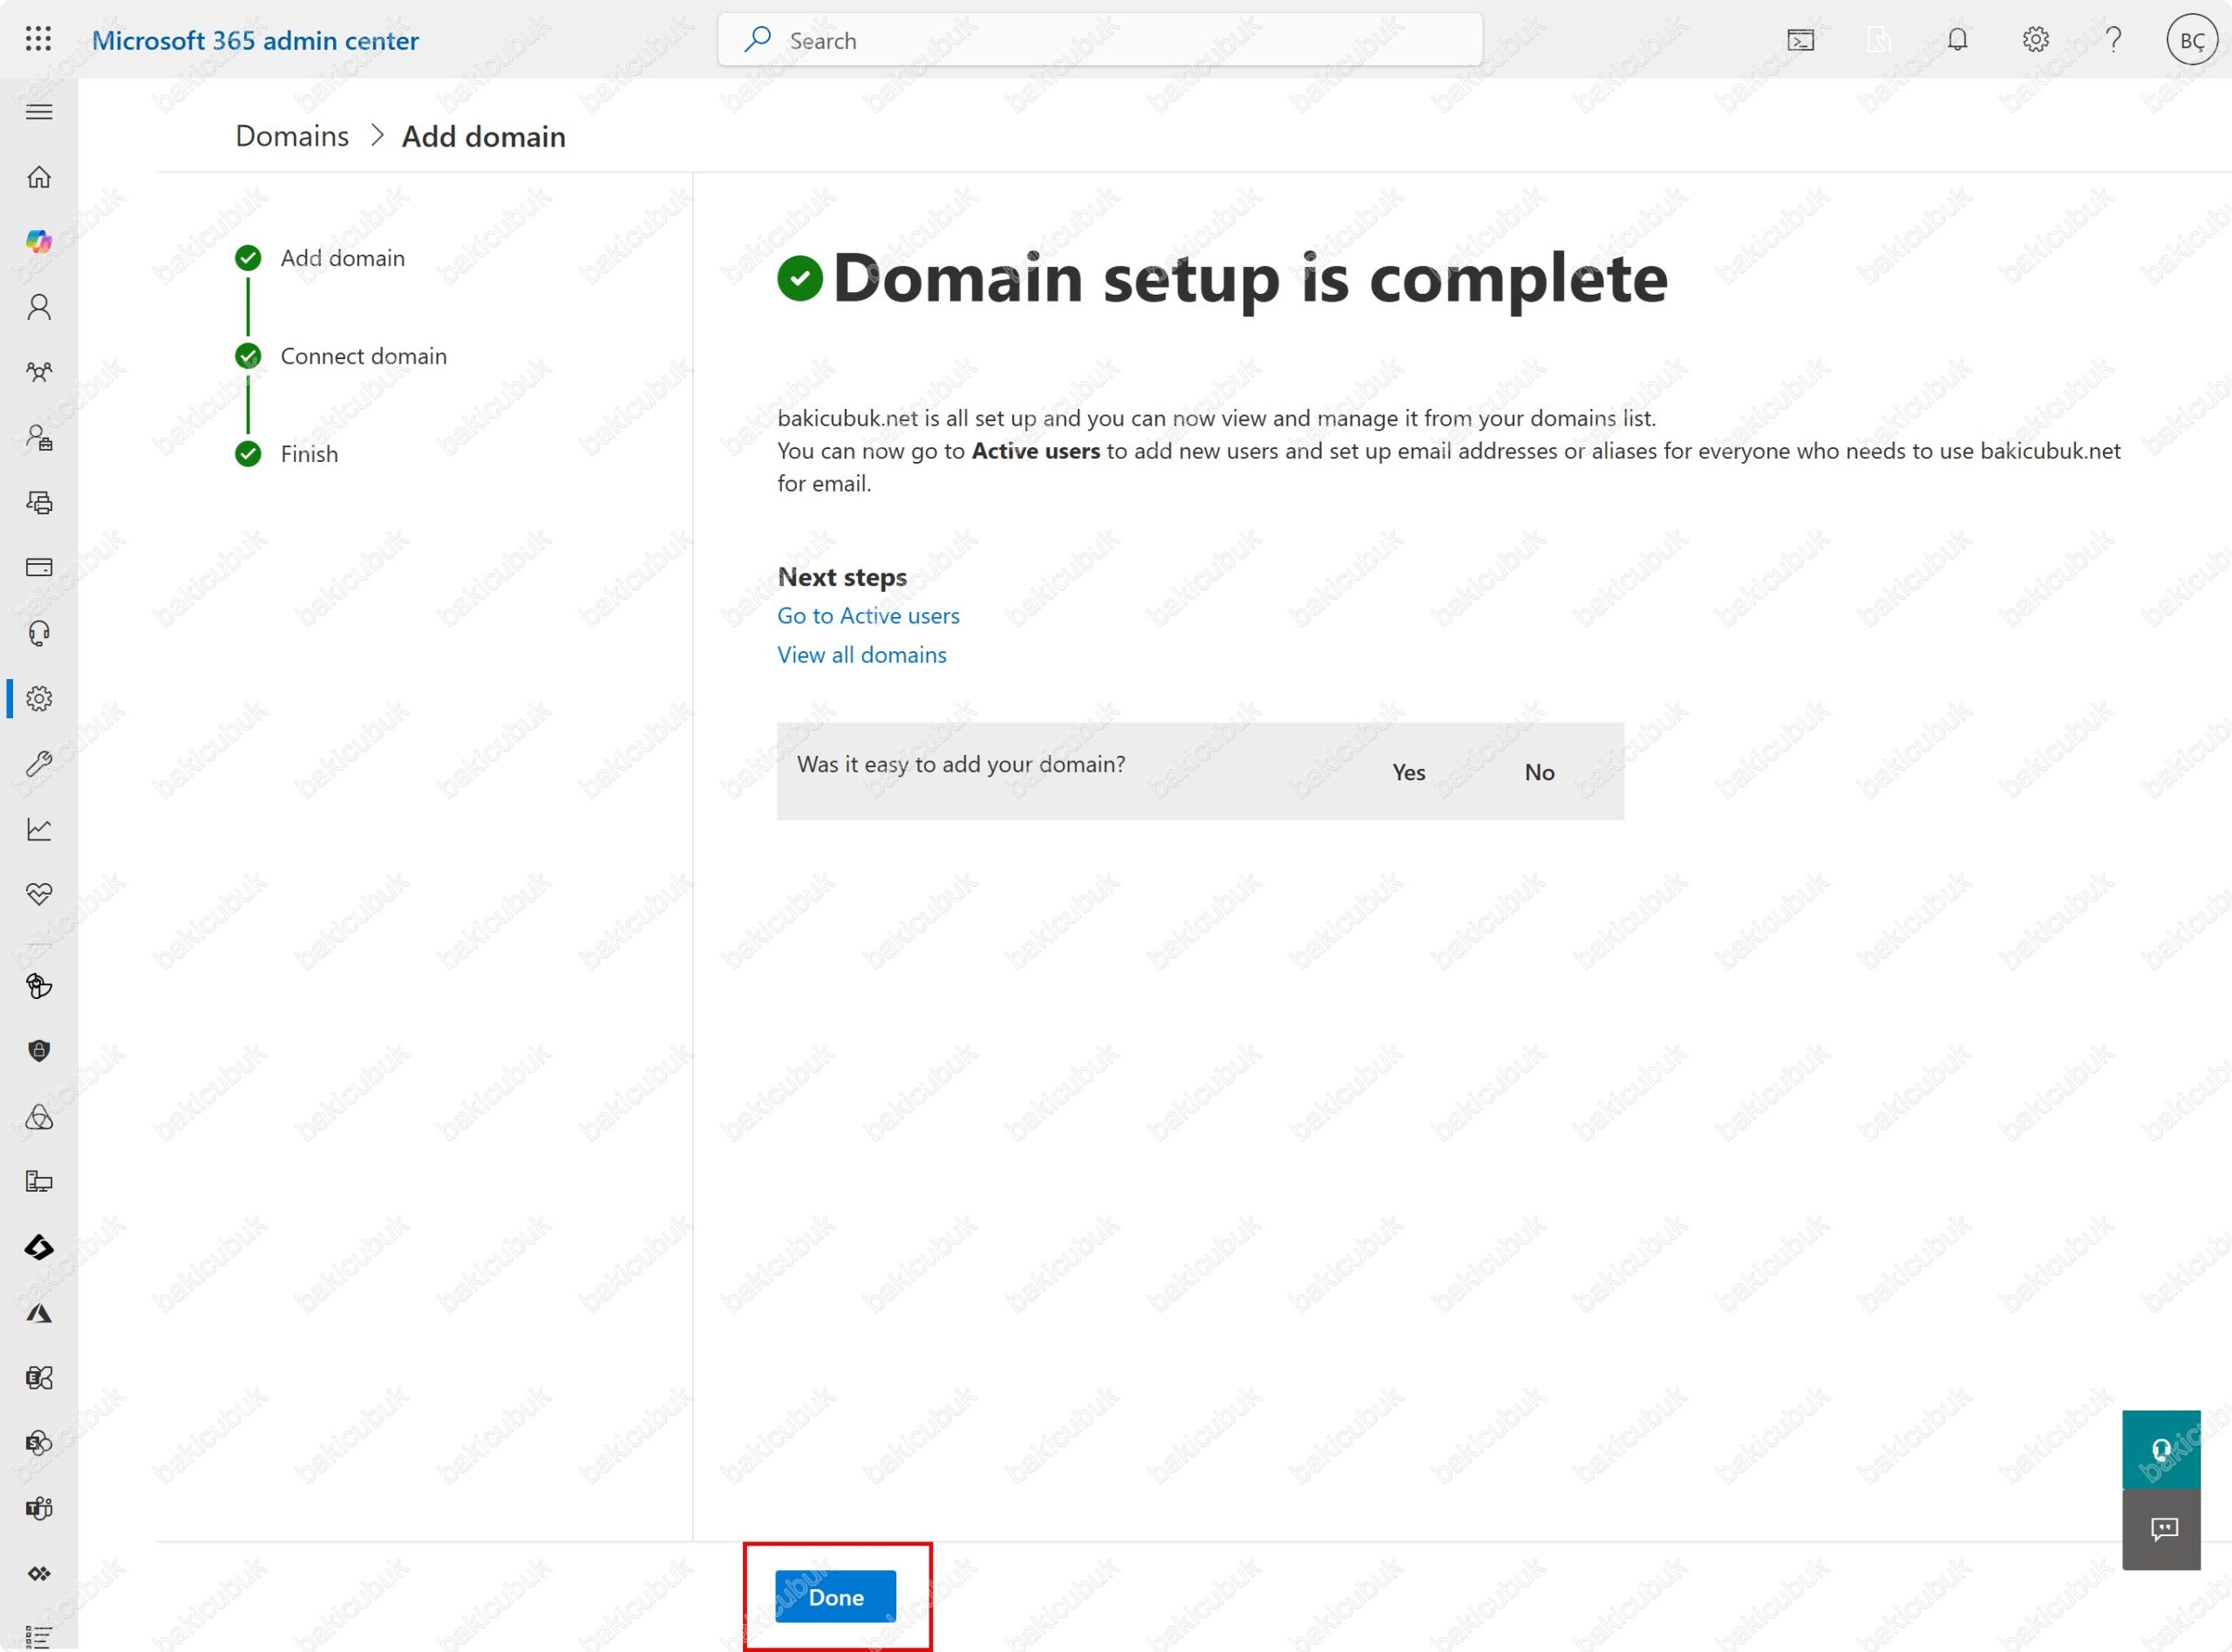2232x1652 pixels.
Task: Click the Done button
Action: coord(835,1596)
